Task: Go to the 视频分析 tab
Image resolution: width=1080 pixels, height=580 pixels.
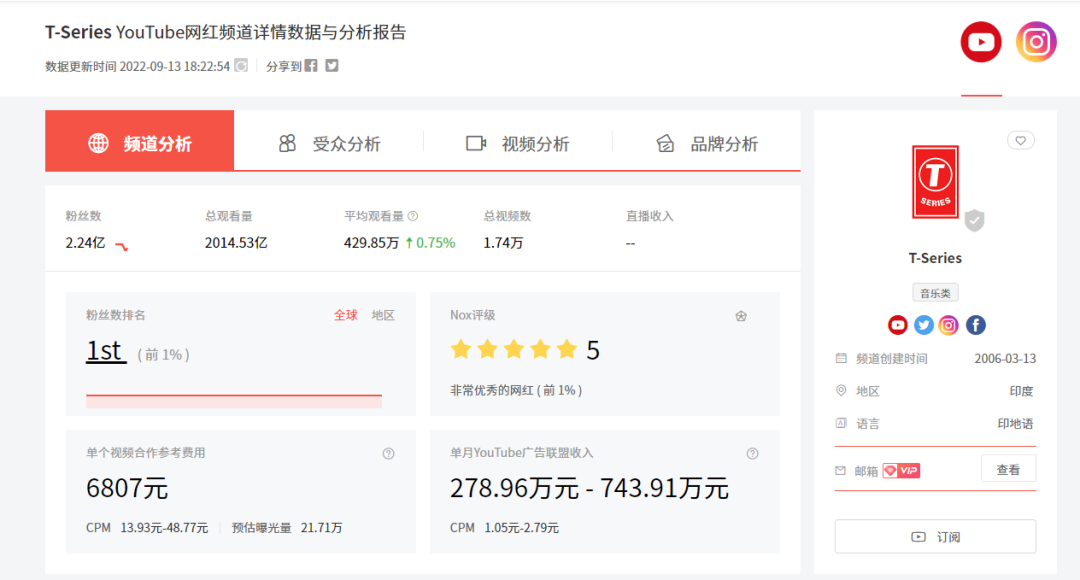Action: click(x=518, y=144)
